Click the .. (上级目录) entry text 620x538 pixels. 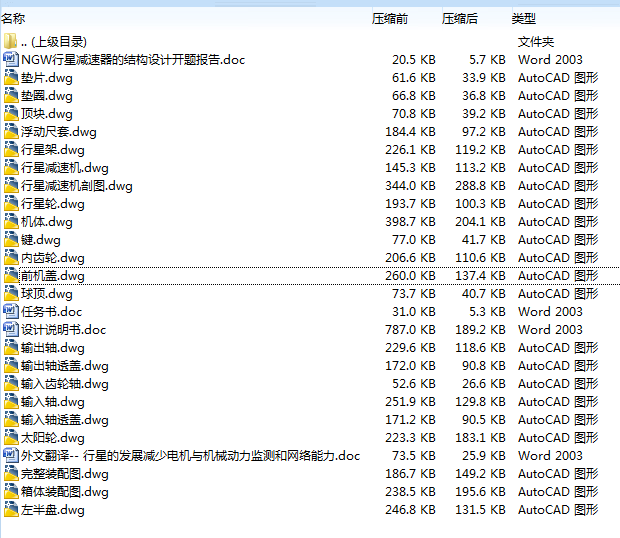tap(54, 42)
